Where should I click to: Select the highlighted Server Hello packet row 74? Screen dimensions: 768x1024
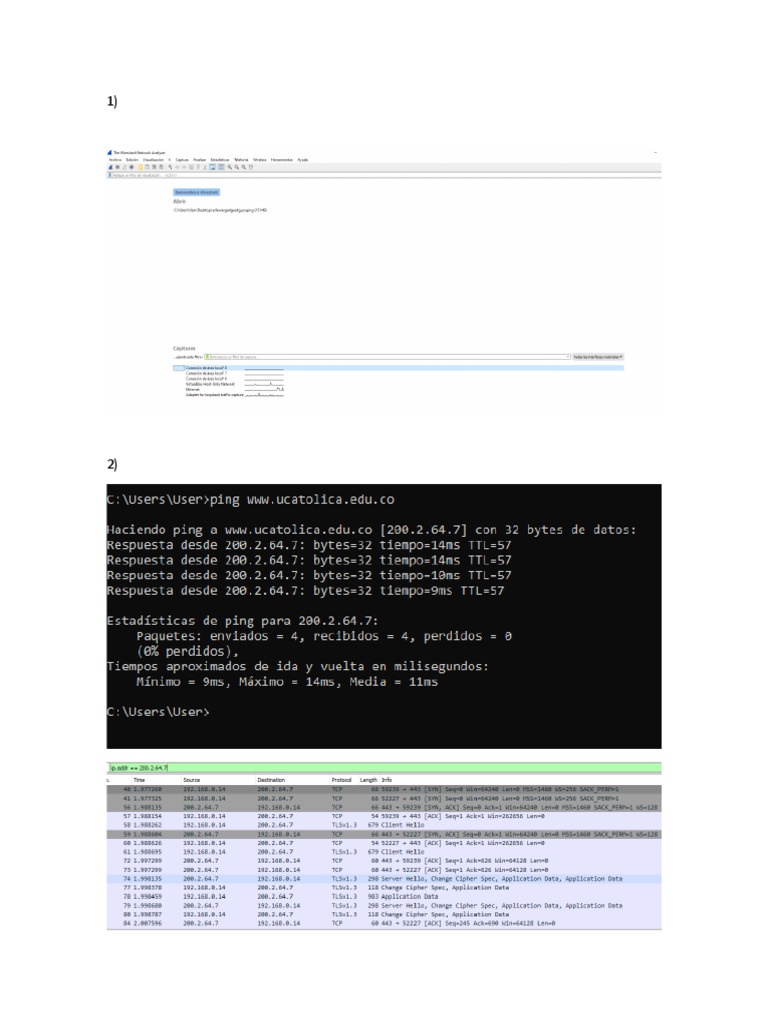click(384, 879)
